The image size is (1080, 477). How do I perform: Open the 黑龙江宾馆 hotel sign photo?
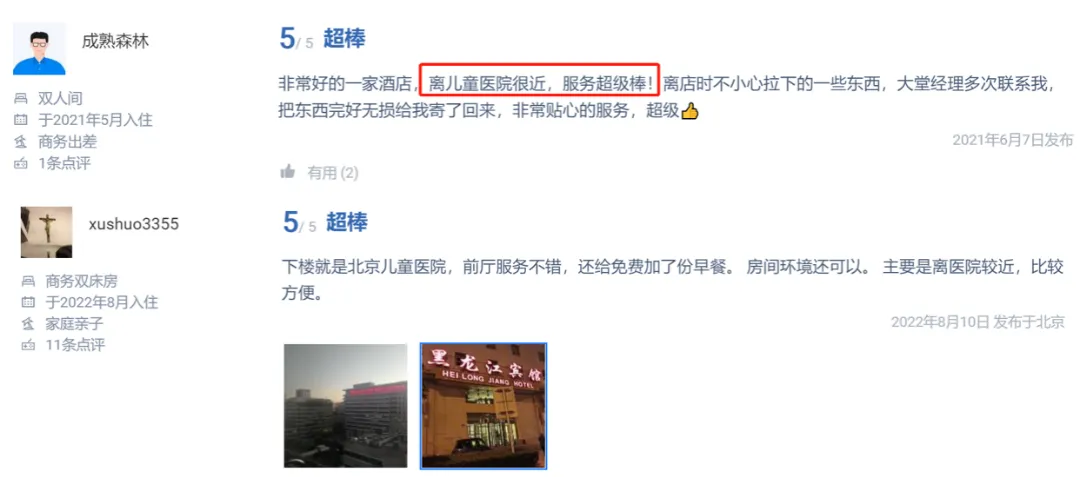[x=484, y=406]
